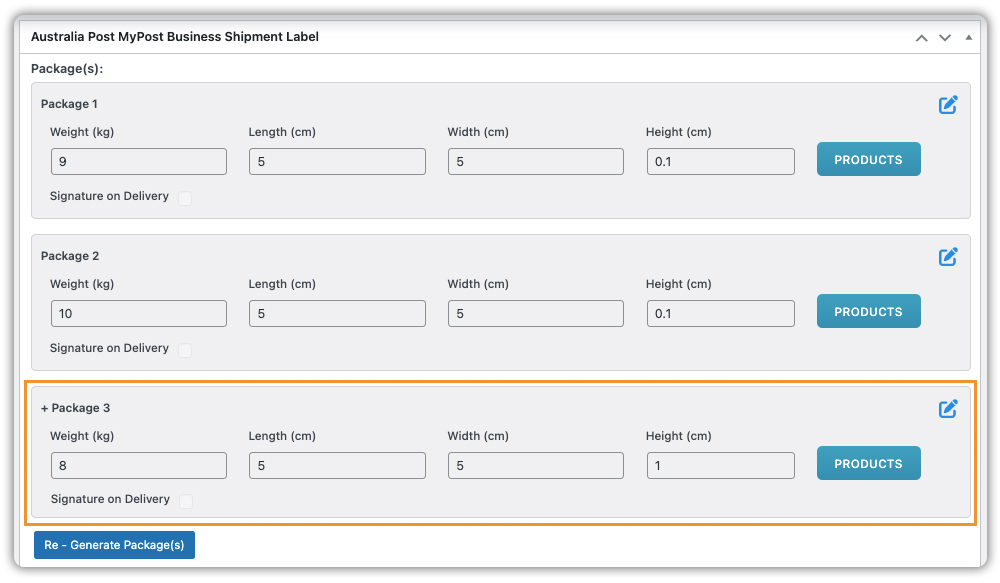Click the Package(s): label

pos(67,69)
